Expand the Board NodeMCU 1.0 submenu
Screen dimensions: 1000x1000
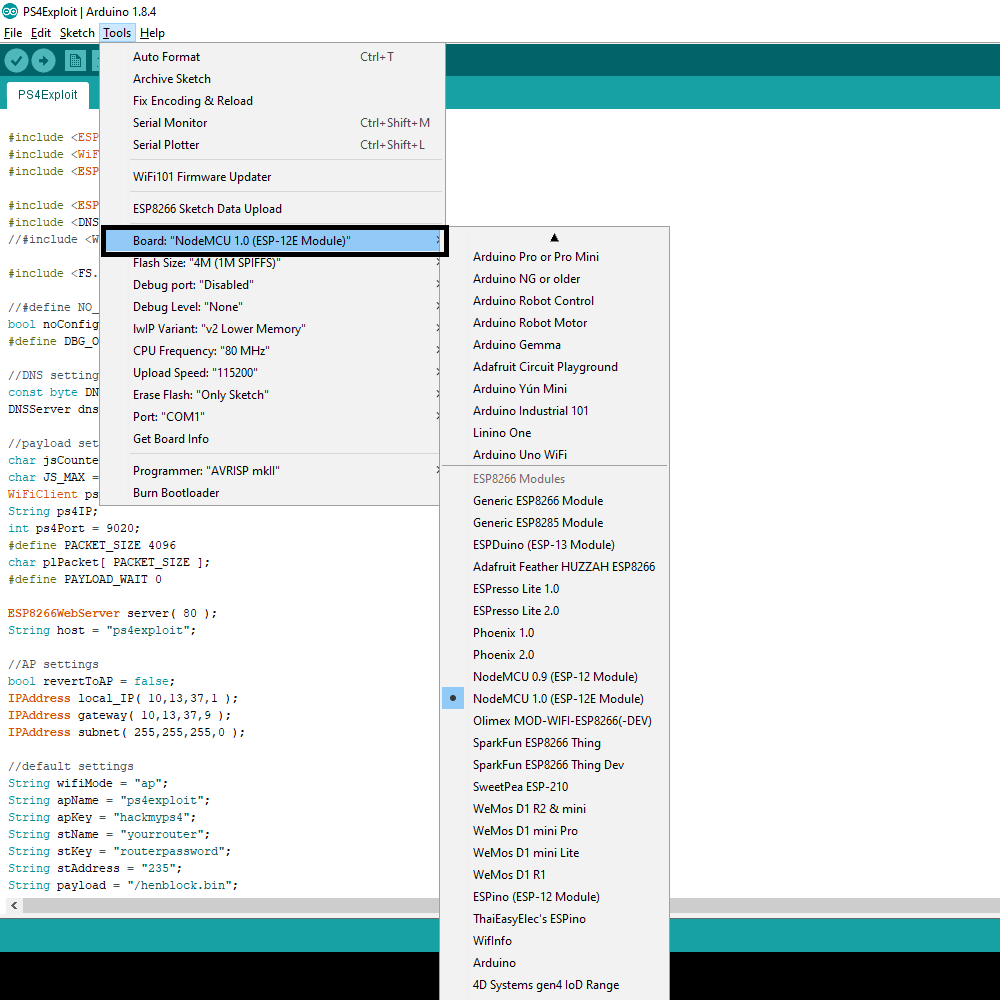tap(272, 240)
